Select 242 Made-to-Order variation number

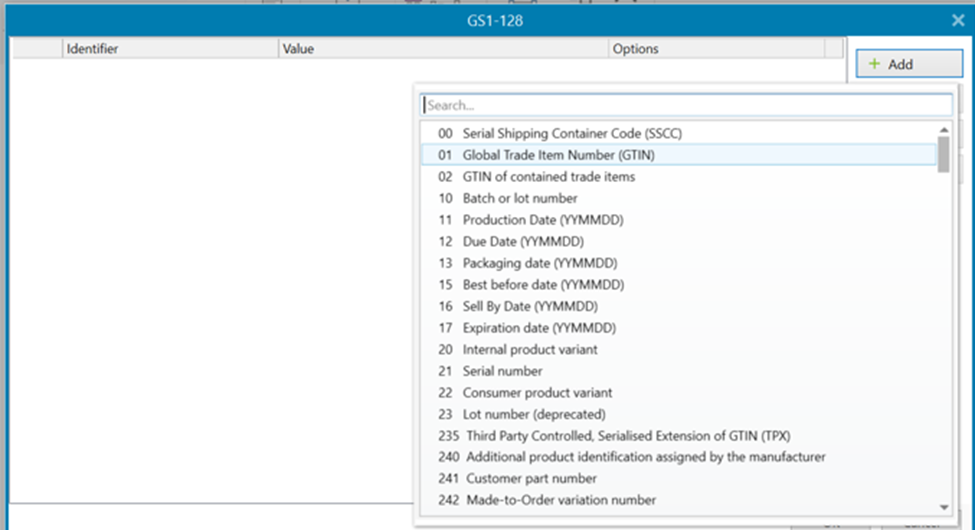coord(560,500)
